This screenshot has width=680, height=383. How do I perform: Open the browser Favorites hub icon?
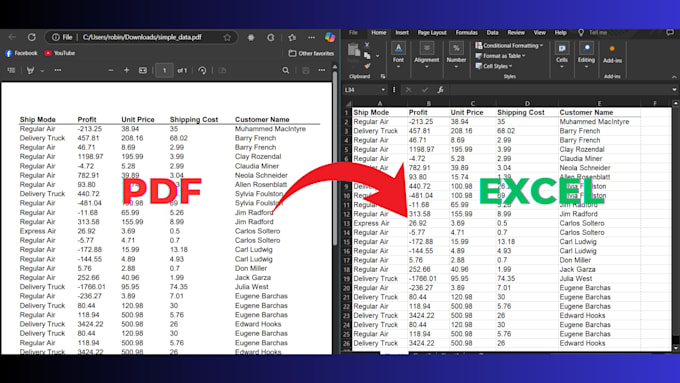(x=292, y=37)
